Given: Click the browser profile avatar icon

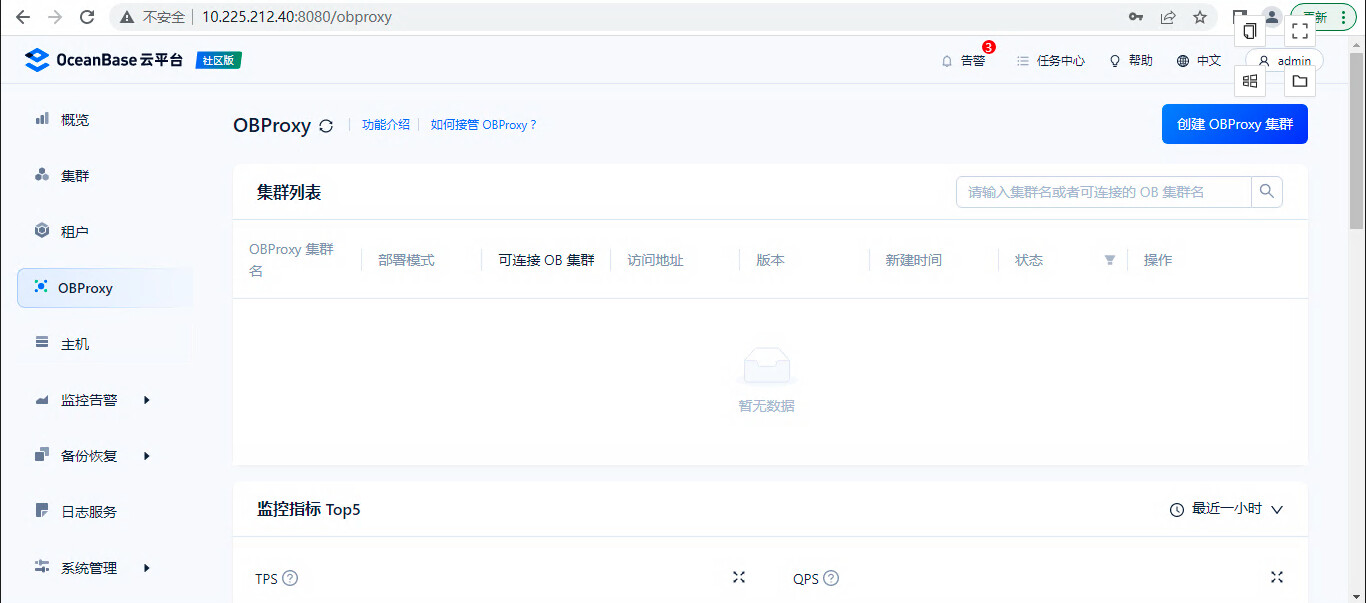Looking at the screenshot, I should pos(1272,17).
